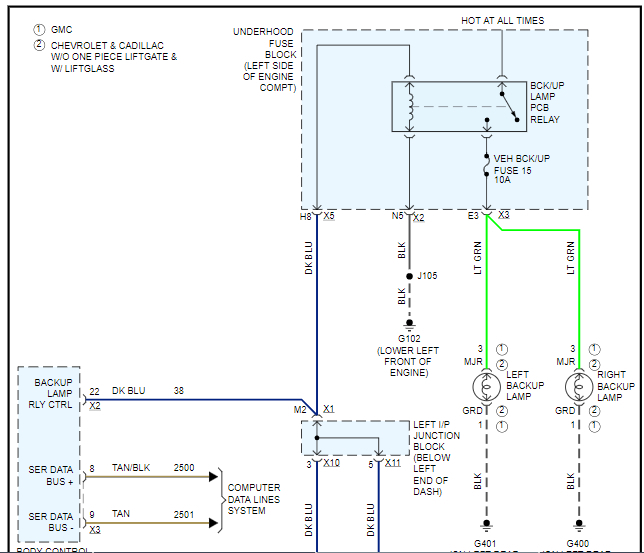644x553 pixels.
Task: Click the green LT GRN wire
Action: pos(486,296)
